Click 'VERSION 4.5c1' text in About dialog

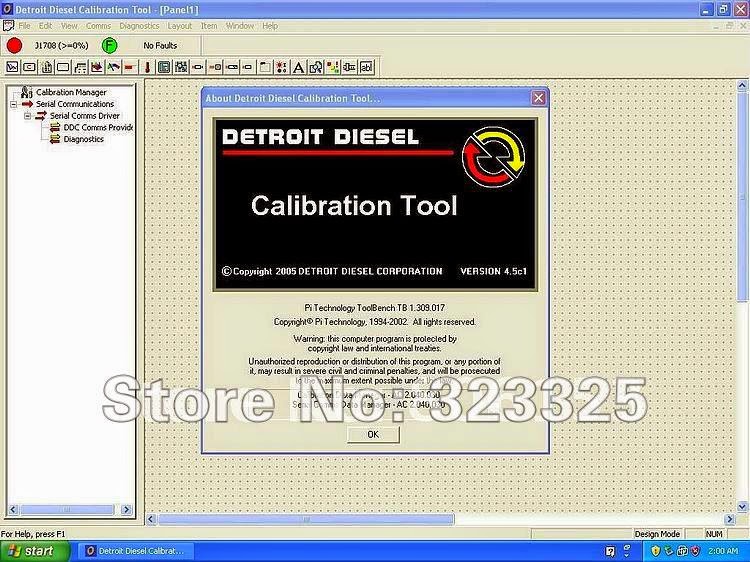493,271
